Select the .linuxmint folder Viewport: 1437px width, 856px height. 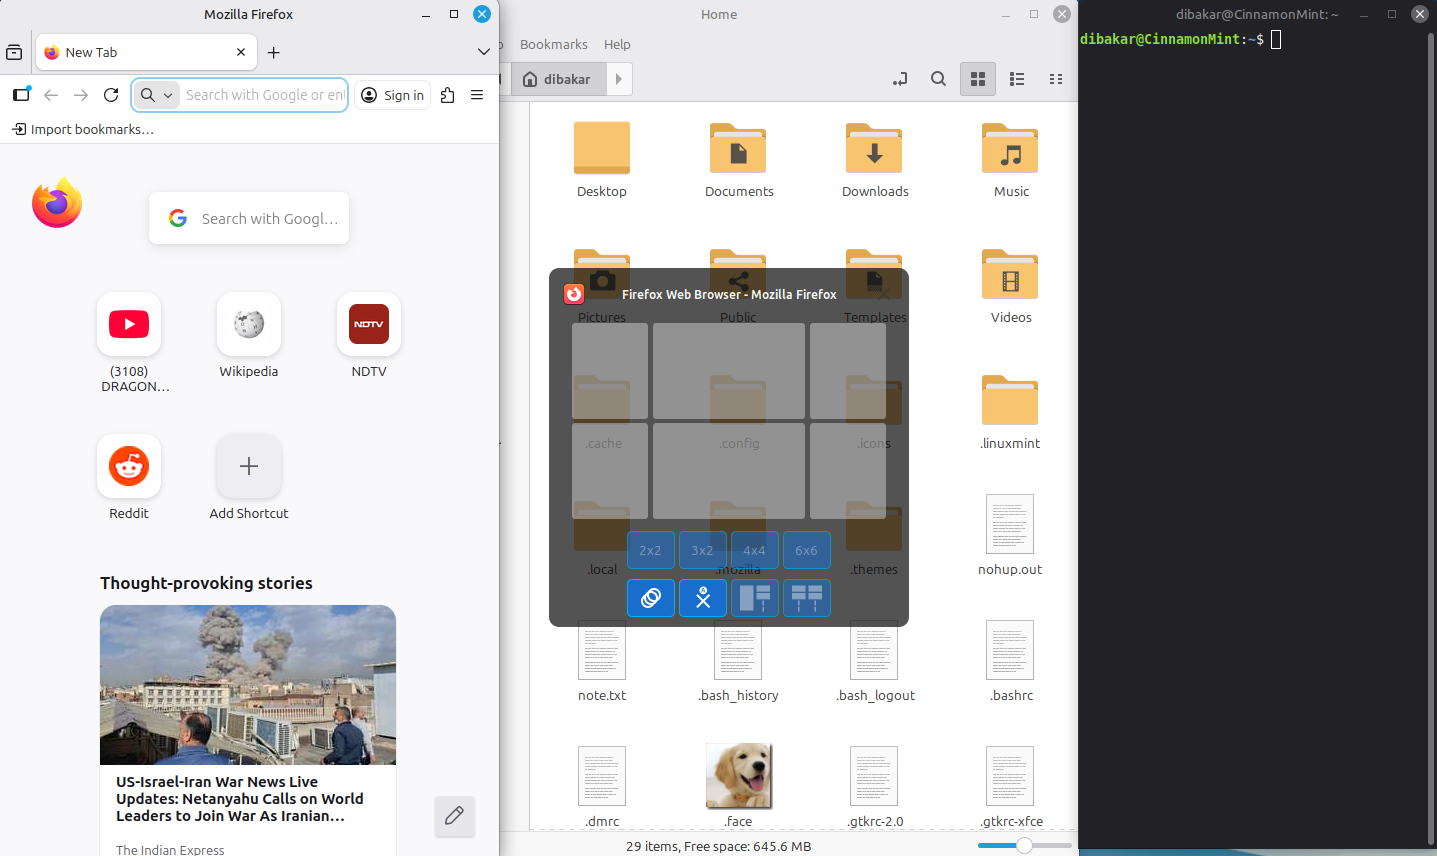point(1011,412)
